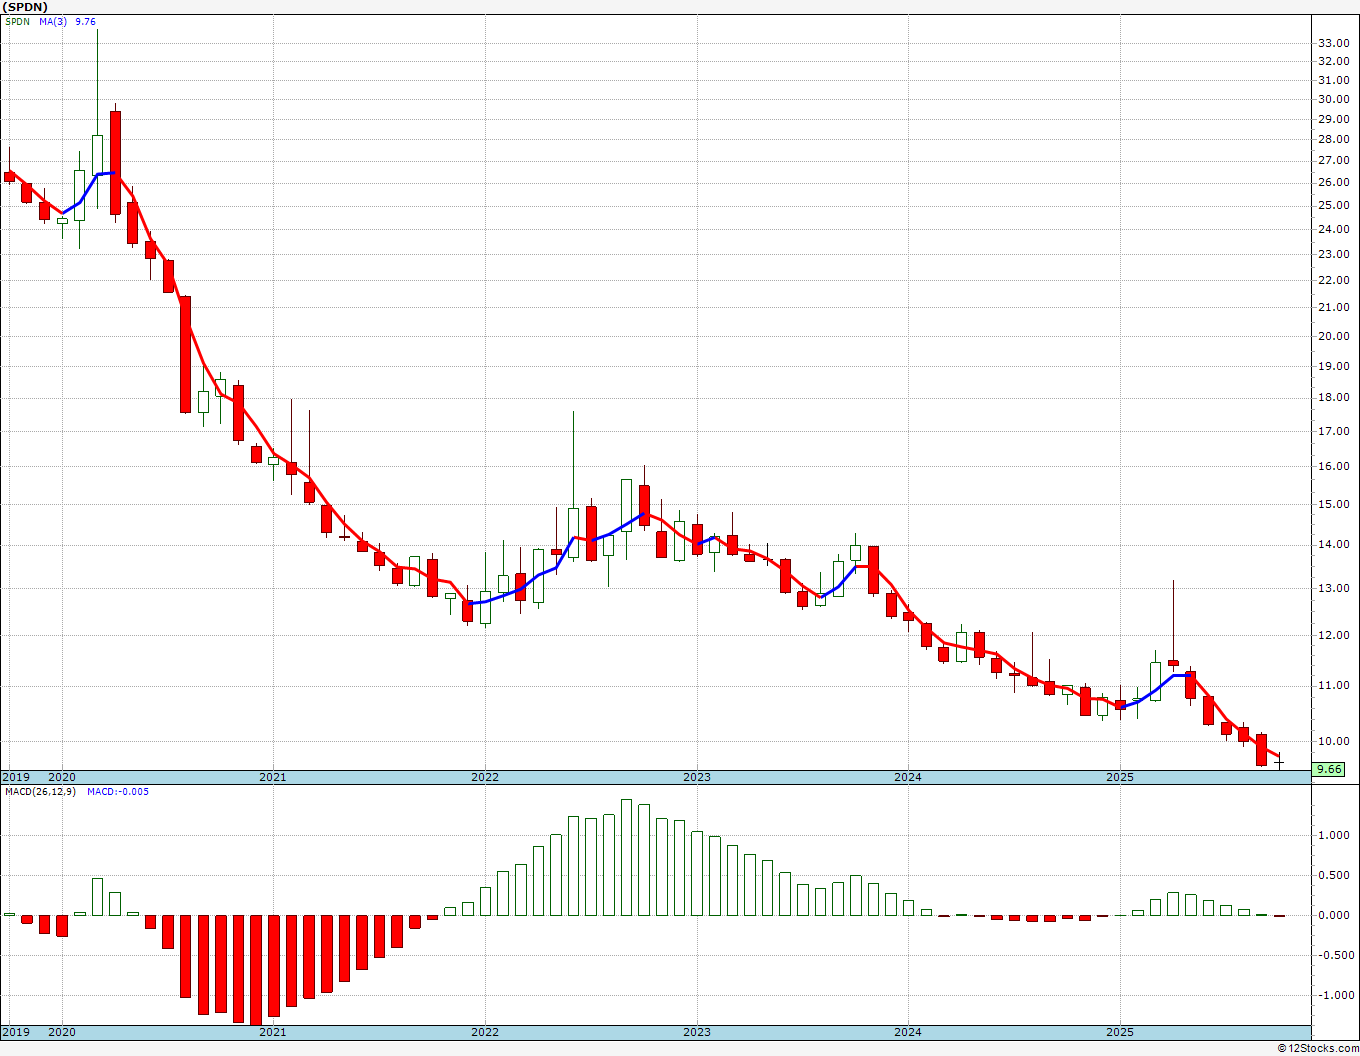
Task: Click 2023 on the price chart time axis
Action: [697, 777]
